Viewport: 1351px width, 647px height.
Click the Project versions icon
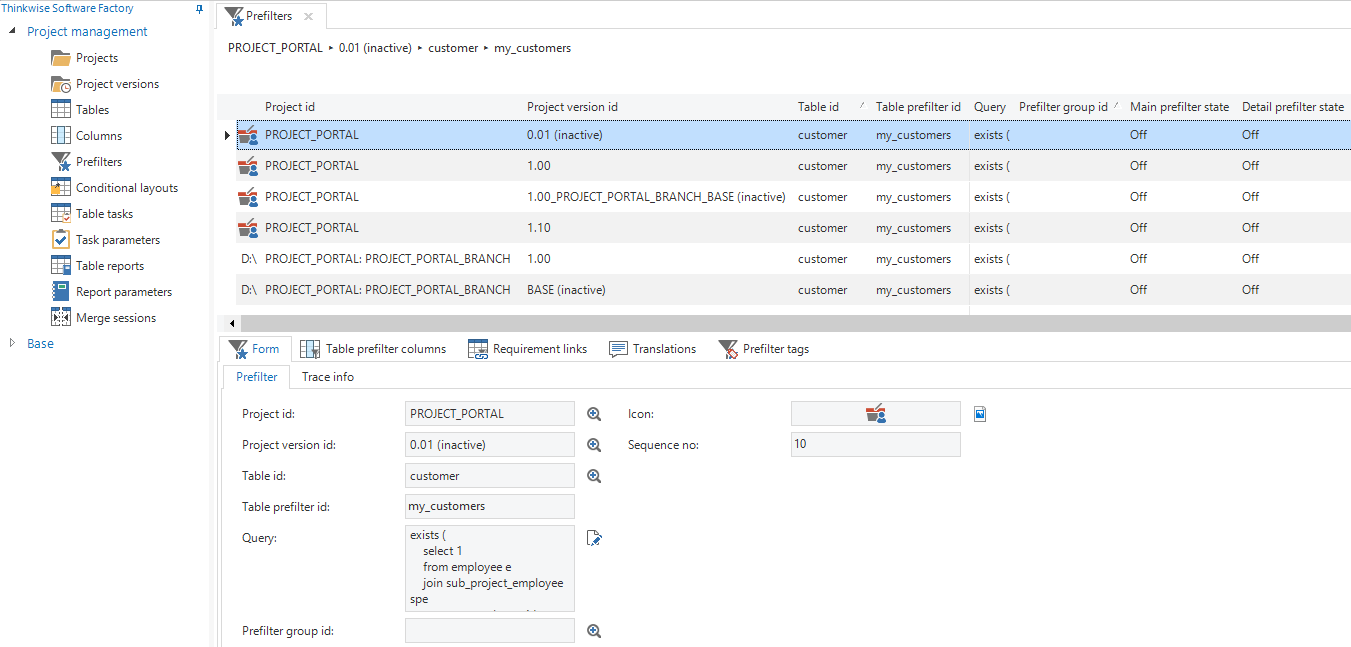[x=60, y=84]
